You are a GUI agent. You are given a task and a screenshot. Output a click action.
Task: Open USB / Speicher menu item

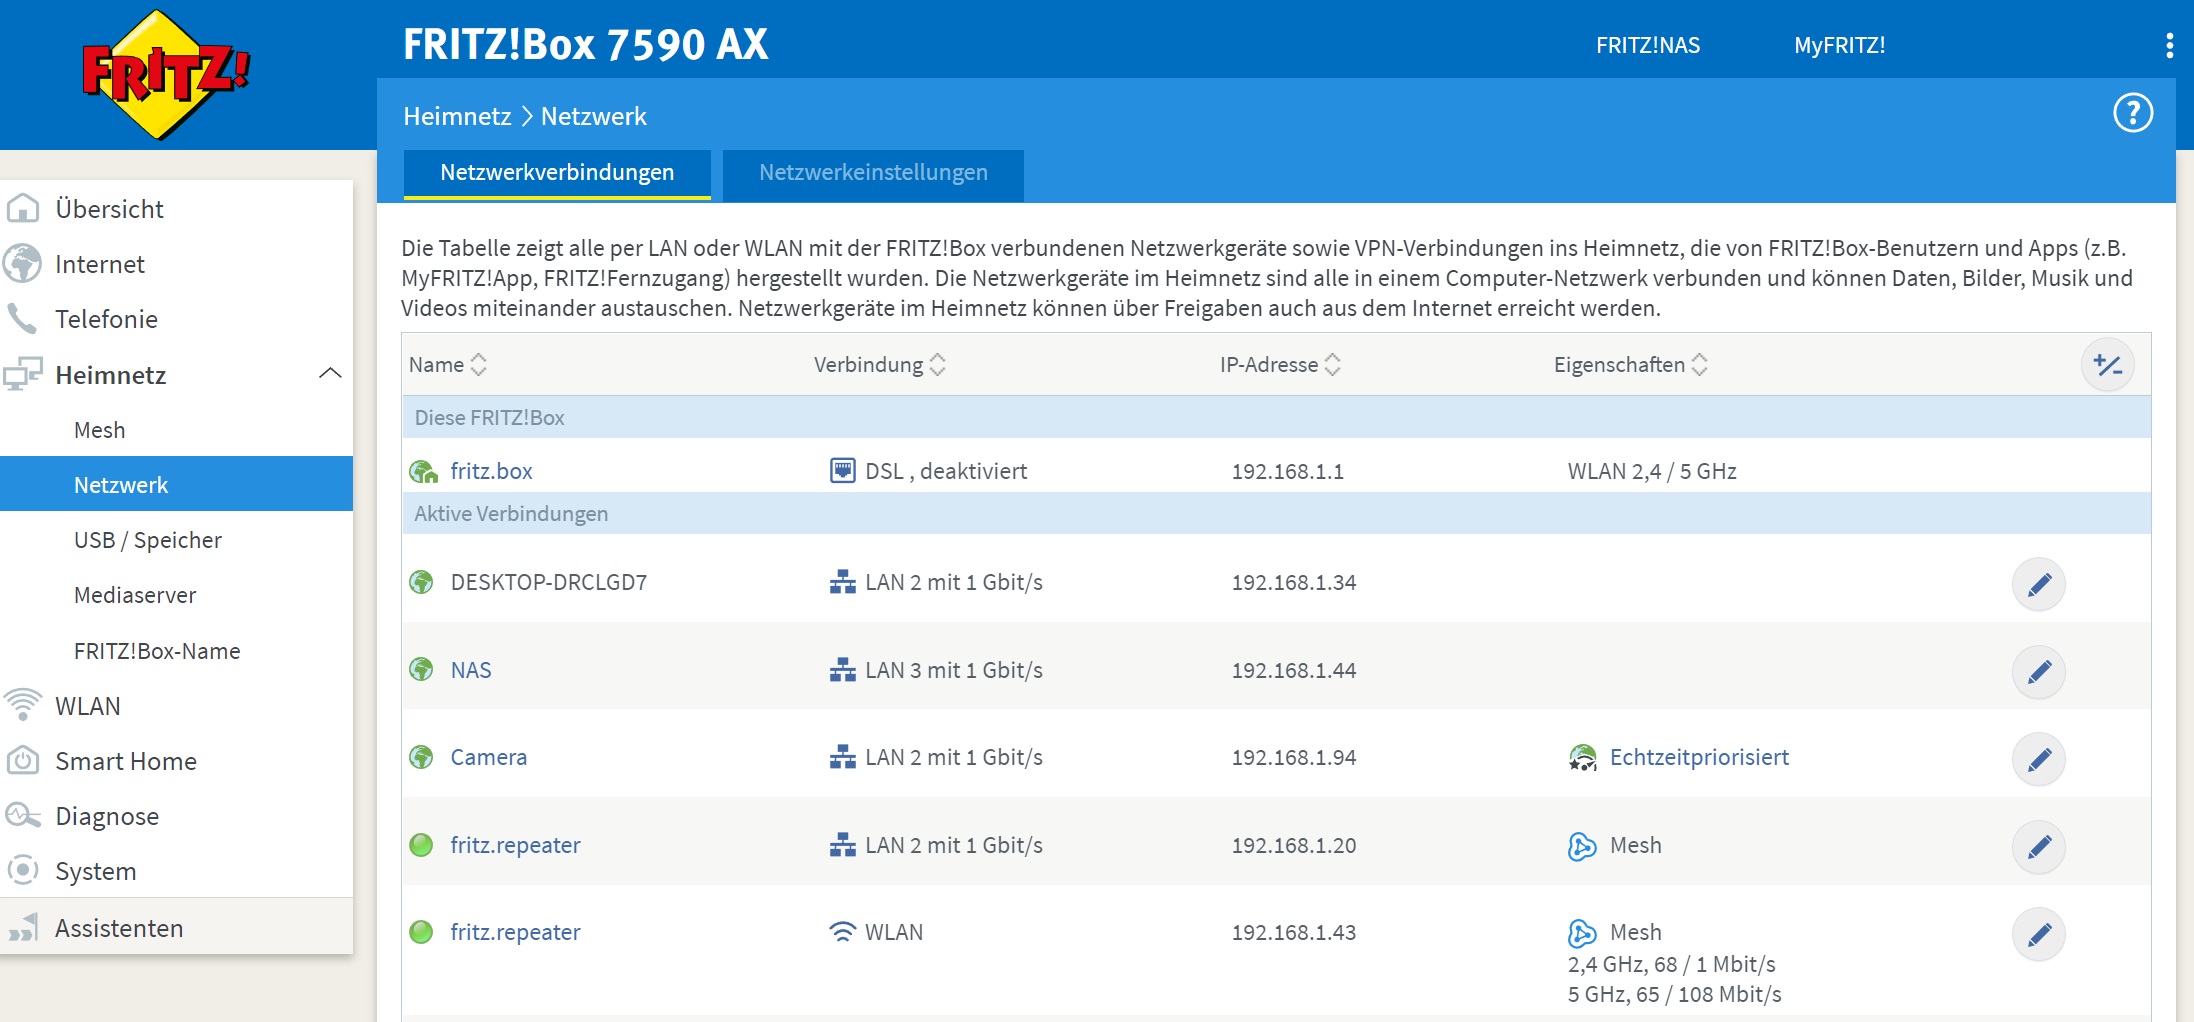(x=148, y=540)
